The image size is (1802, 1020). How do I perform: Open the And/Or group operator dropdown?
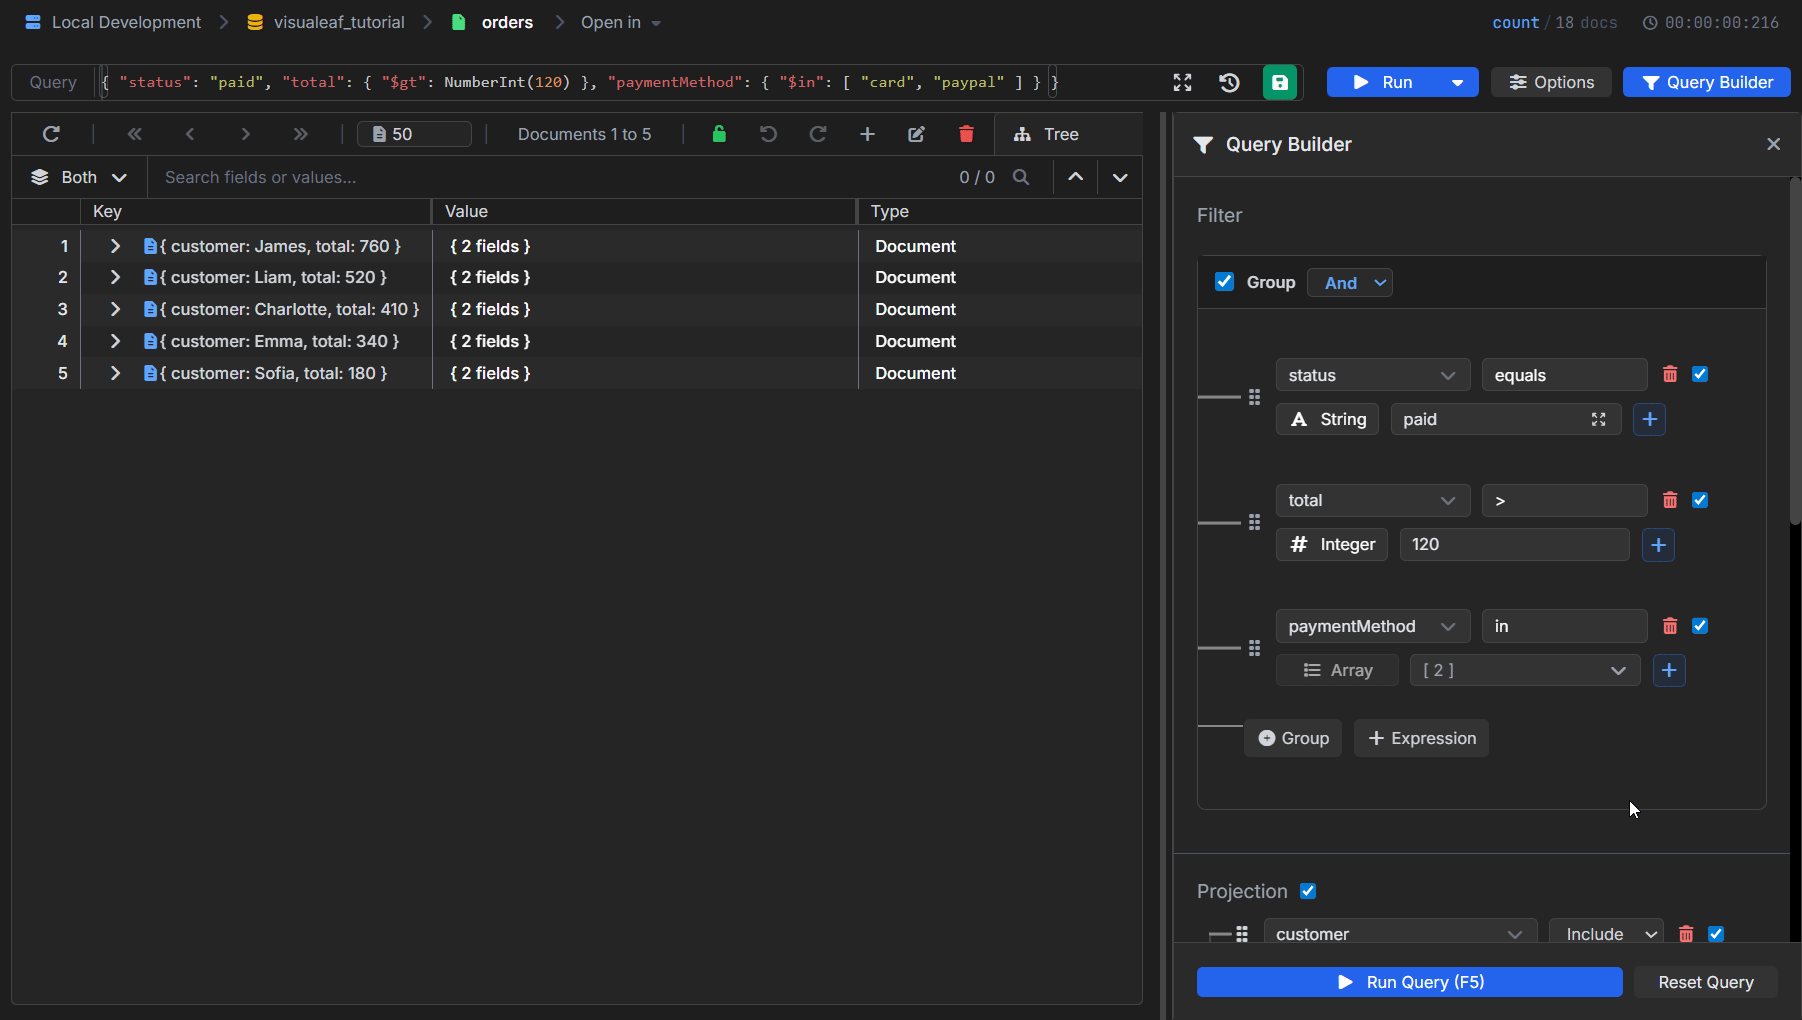click(1350, 283)
